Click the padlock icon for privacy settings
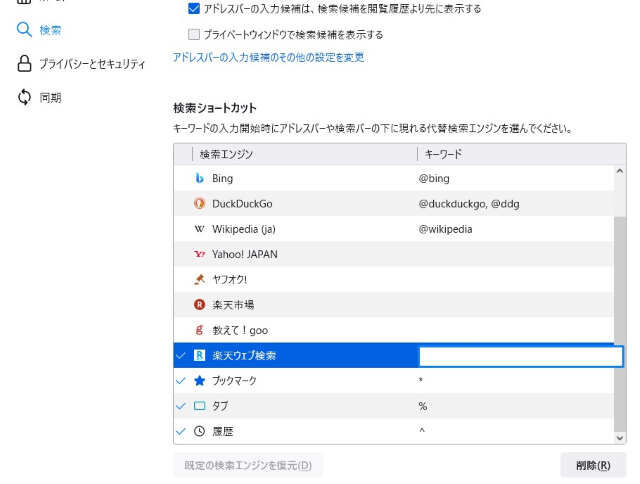The image size is (640, 484). (x=24, y=64)
